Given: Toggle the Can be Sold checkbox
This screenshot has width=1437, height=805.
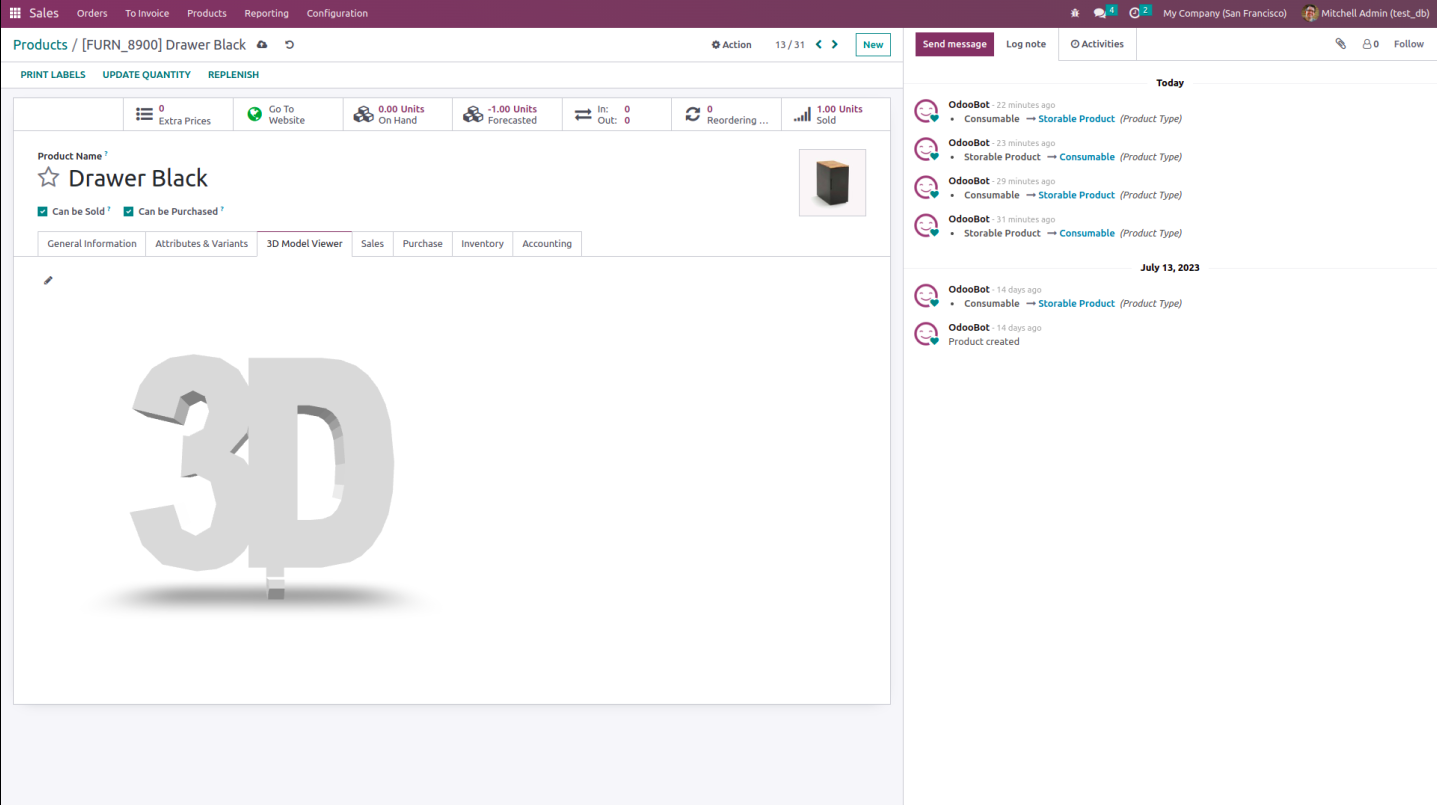Looking at the screenshot, I should pyautogui.click(x=43, y=211).
